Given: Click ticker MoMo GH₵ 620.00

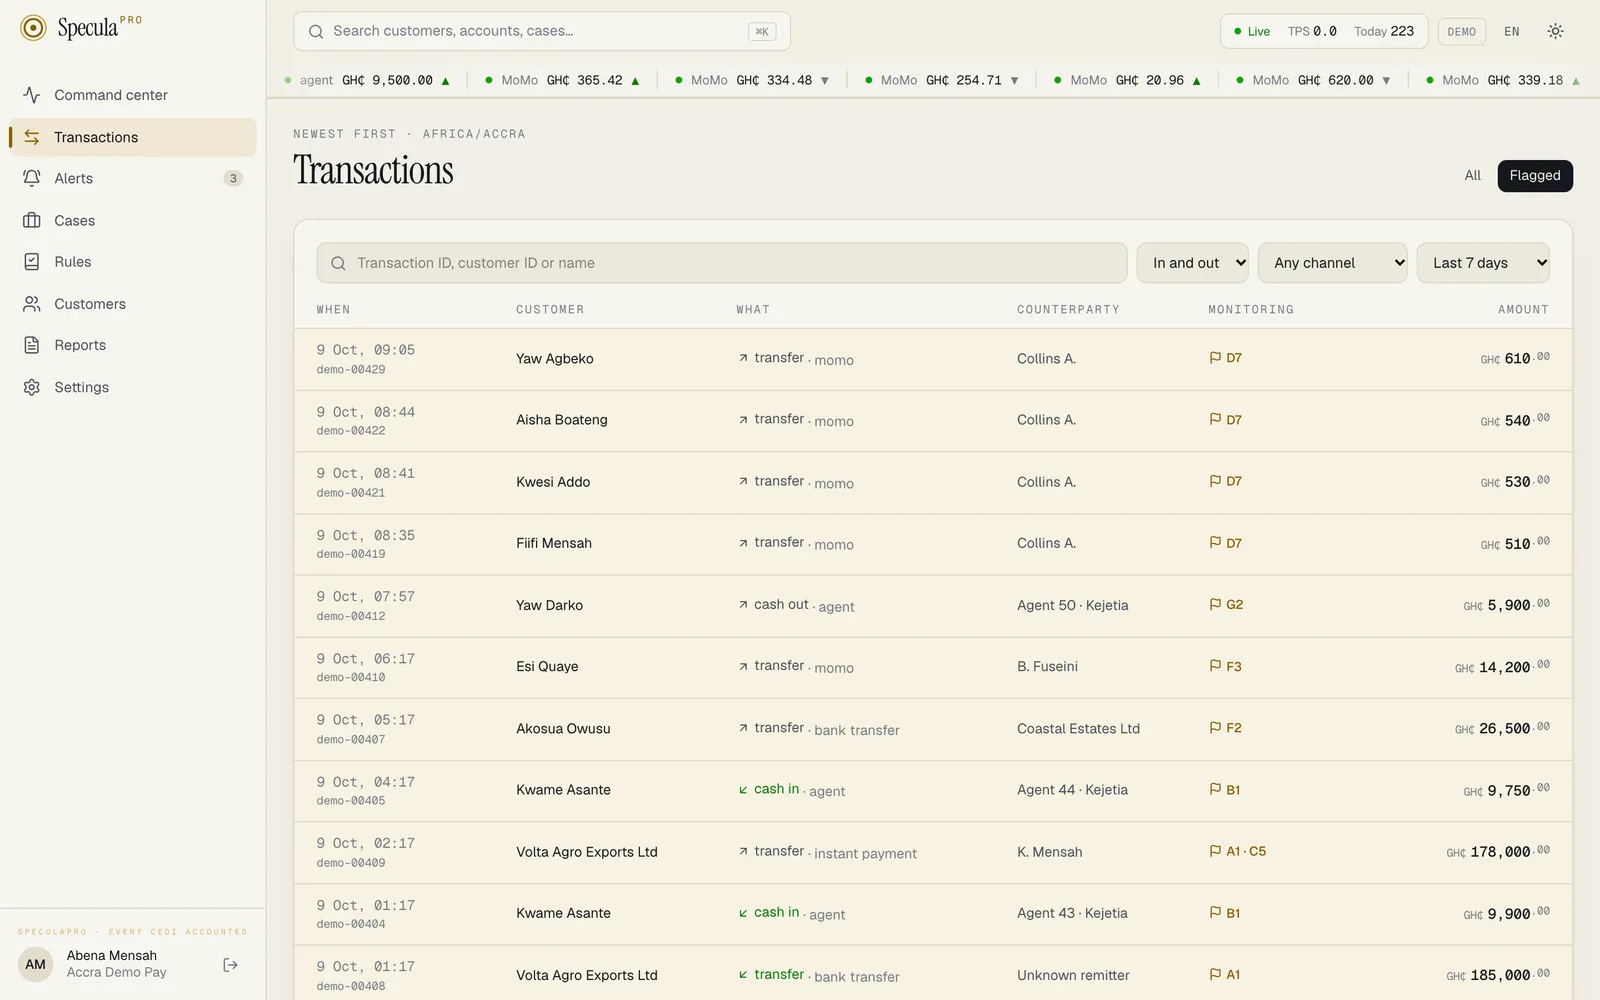Looking at the screenshot, I should coord(1313,80).
